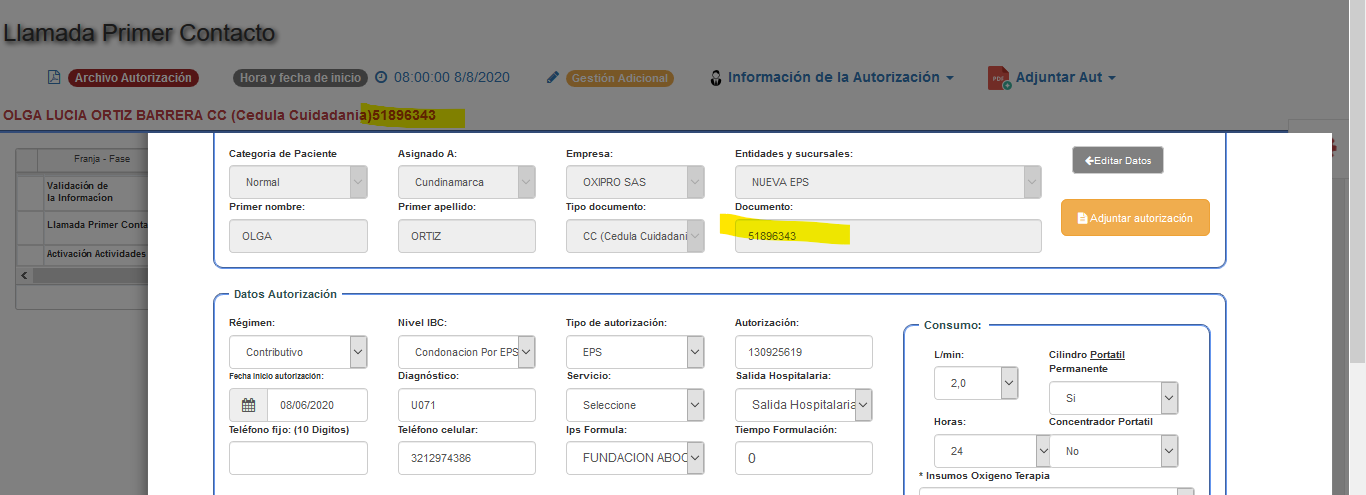Open Nivel IBC dropdown Condonacion Por EPS

[x=467, y=352]
